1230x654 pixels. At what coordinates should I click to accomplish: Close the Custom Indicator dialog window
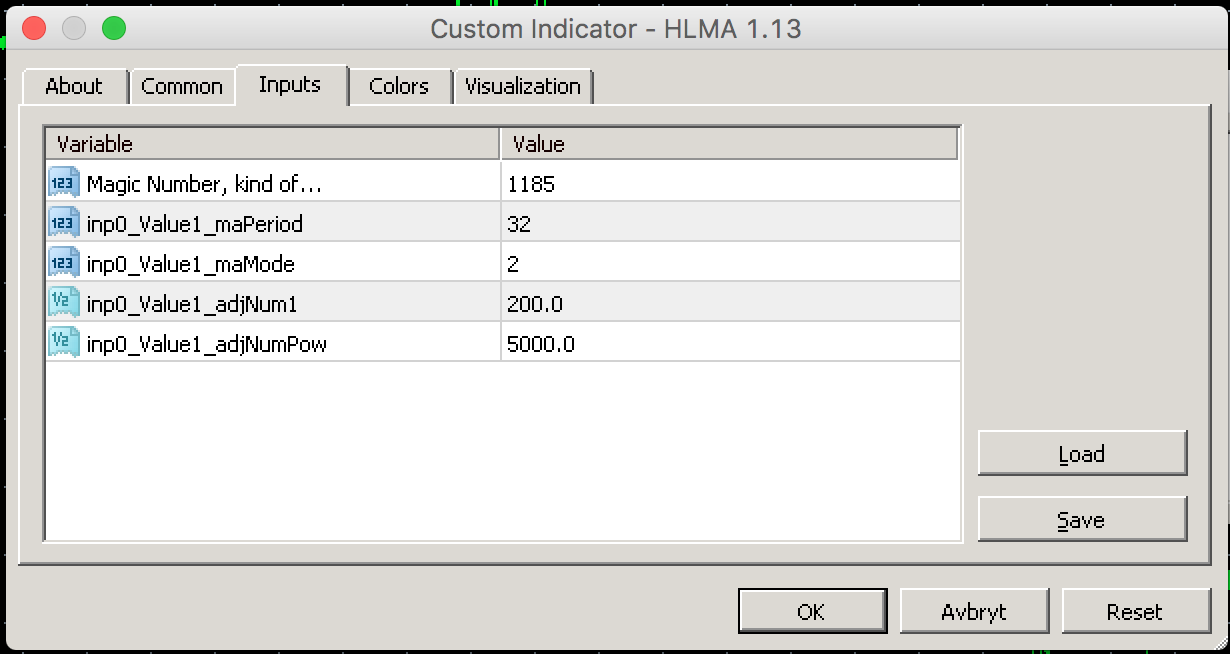[34, 28]
